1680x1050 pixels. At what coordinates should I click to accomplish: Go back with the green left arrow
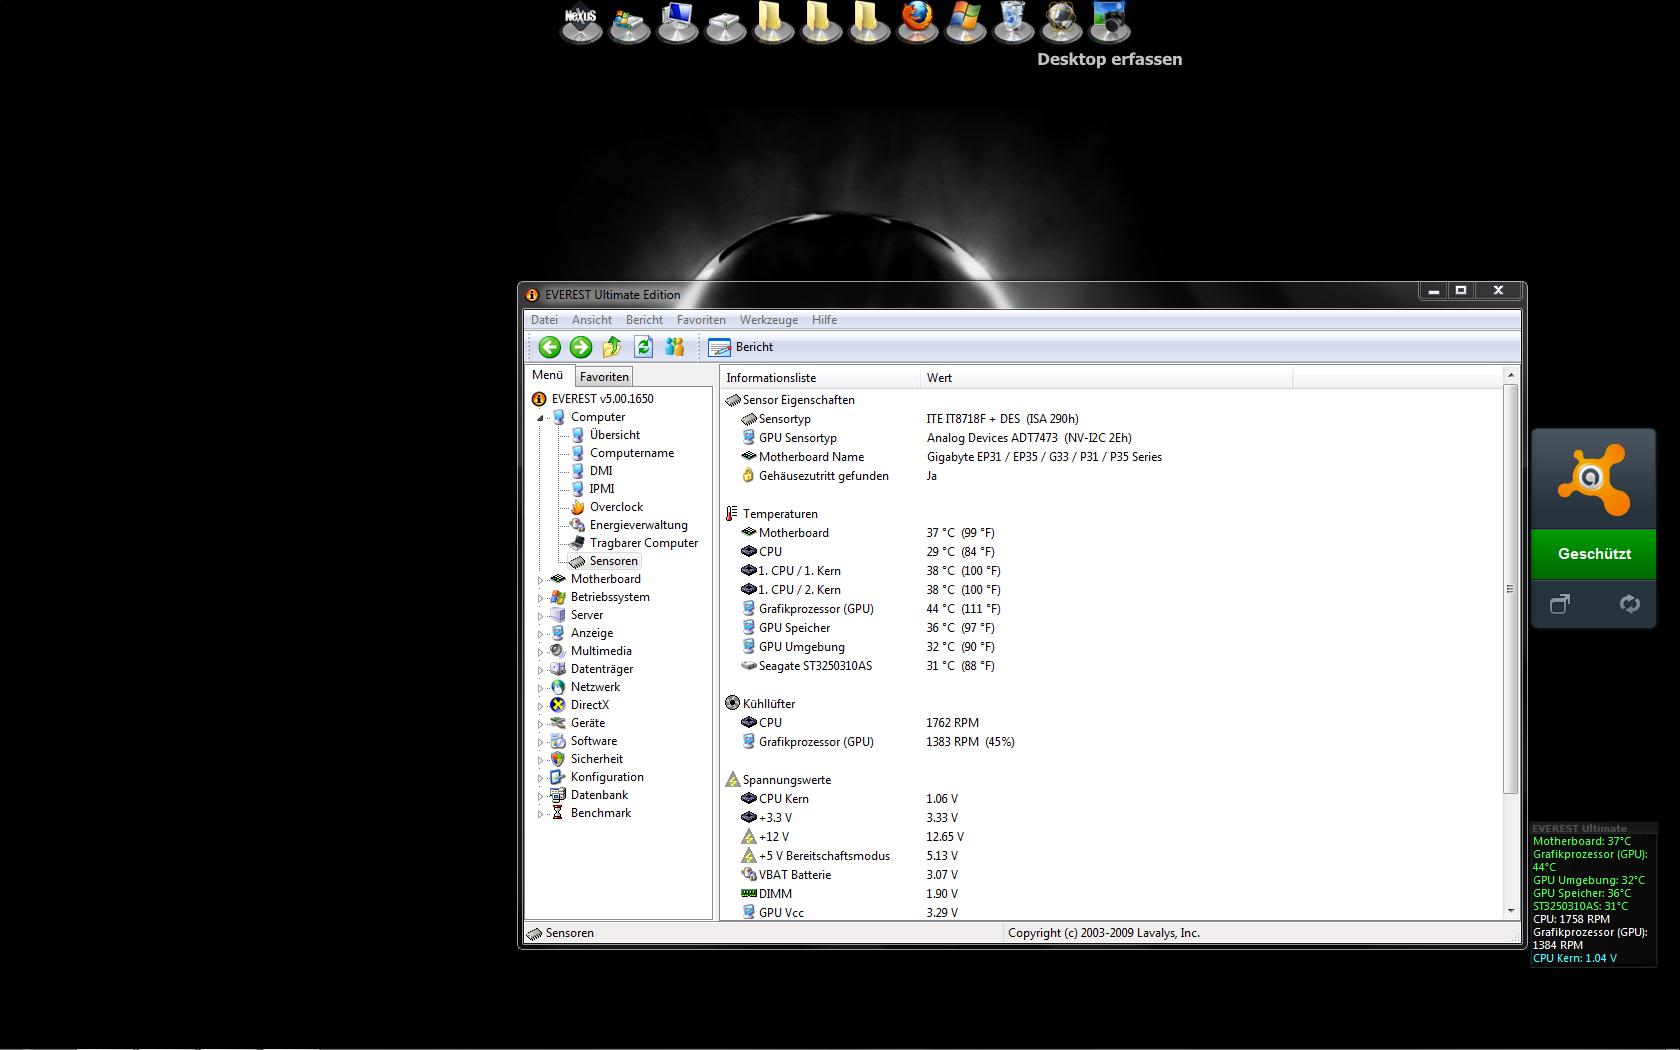pyautogui.click(x=549, y=347)
